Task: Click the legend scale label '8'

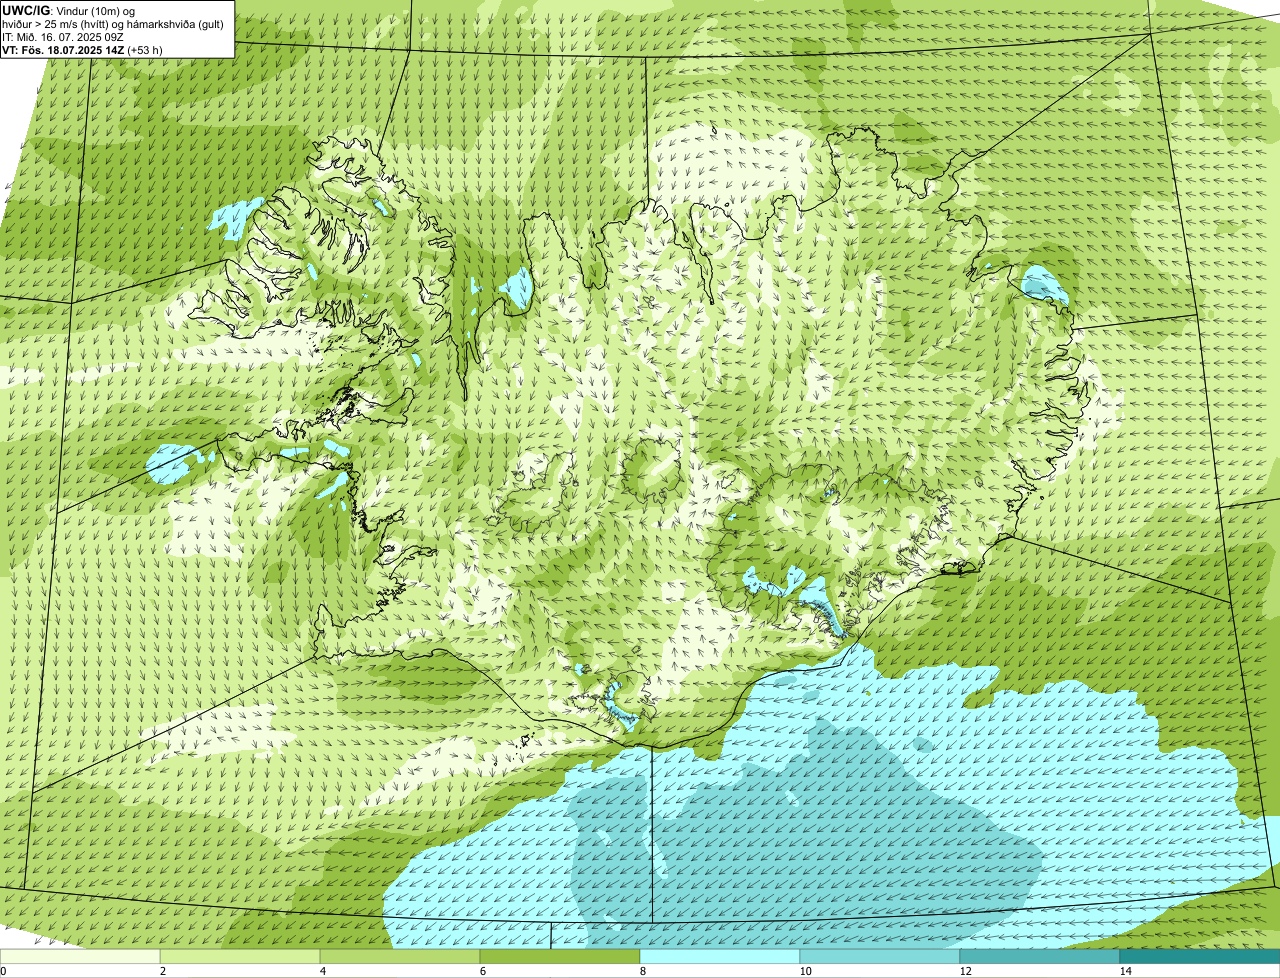Action: [x=642, y=971]
